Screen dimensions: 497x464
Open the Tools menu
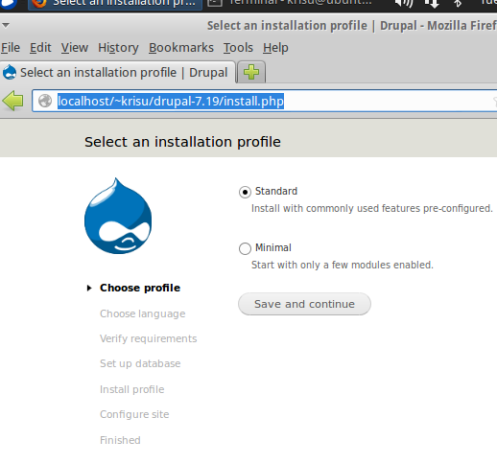coord(238,48)
